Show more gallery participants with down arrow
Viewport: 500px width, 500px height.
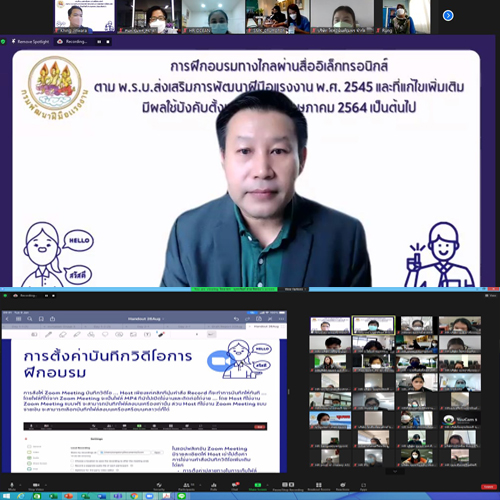point(395,472)
